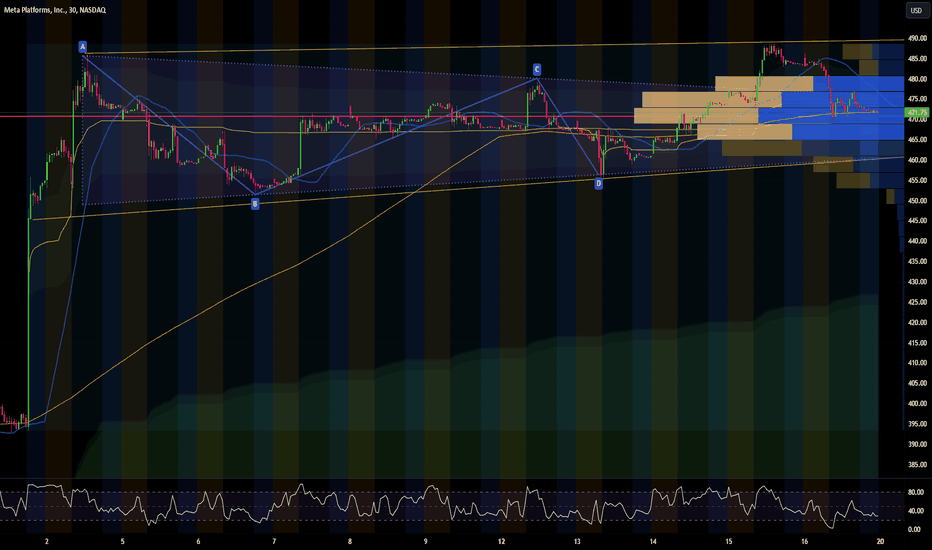Screen dimensions: 932x550
Task: Click date label 5 on time axis
Action: [122, 542]
